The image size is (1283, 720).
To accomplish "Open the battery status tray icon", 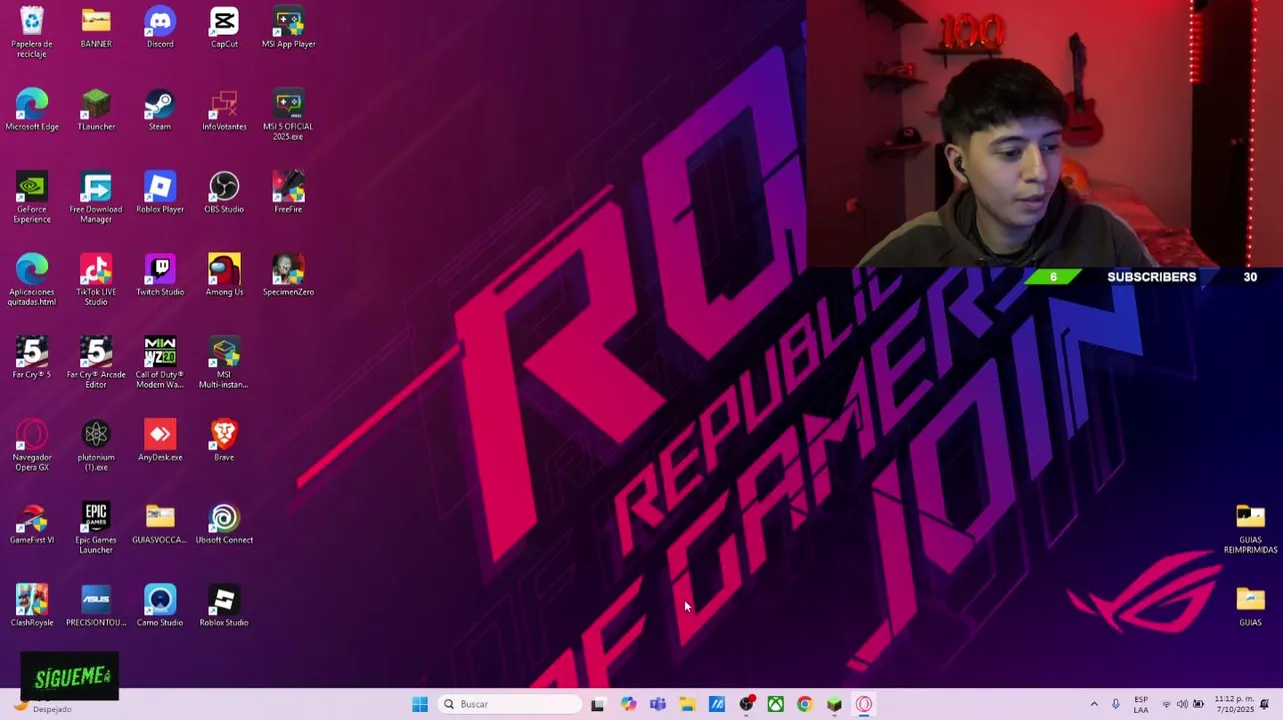I will click(1198, 704).
